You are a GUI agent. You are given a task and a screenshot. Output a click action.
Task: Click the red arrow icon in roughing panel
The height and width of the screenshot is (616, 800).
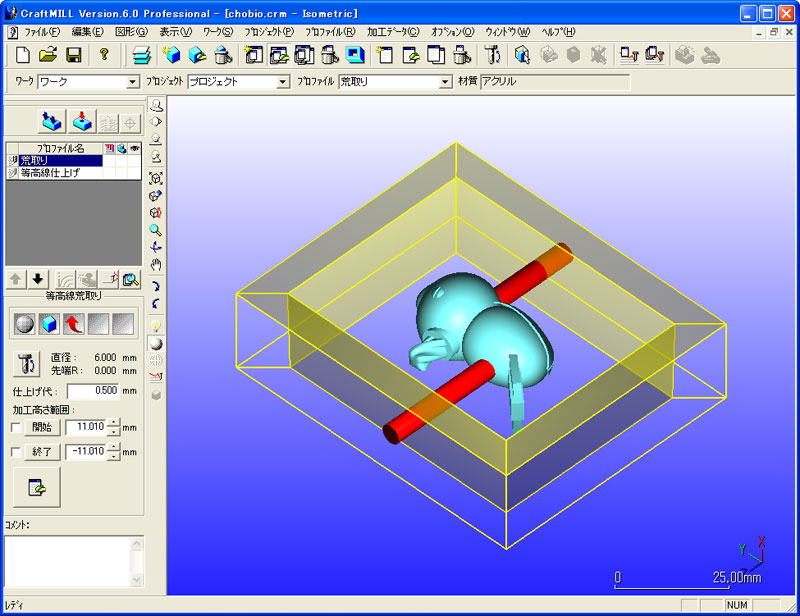click(x=72, y=323)
